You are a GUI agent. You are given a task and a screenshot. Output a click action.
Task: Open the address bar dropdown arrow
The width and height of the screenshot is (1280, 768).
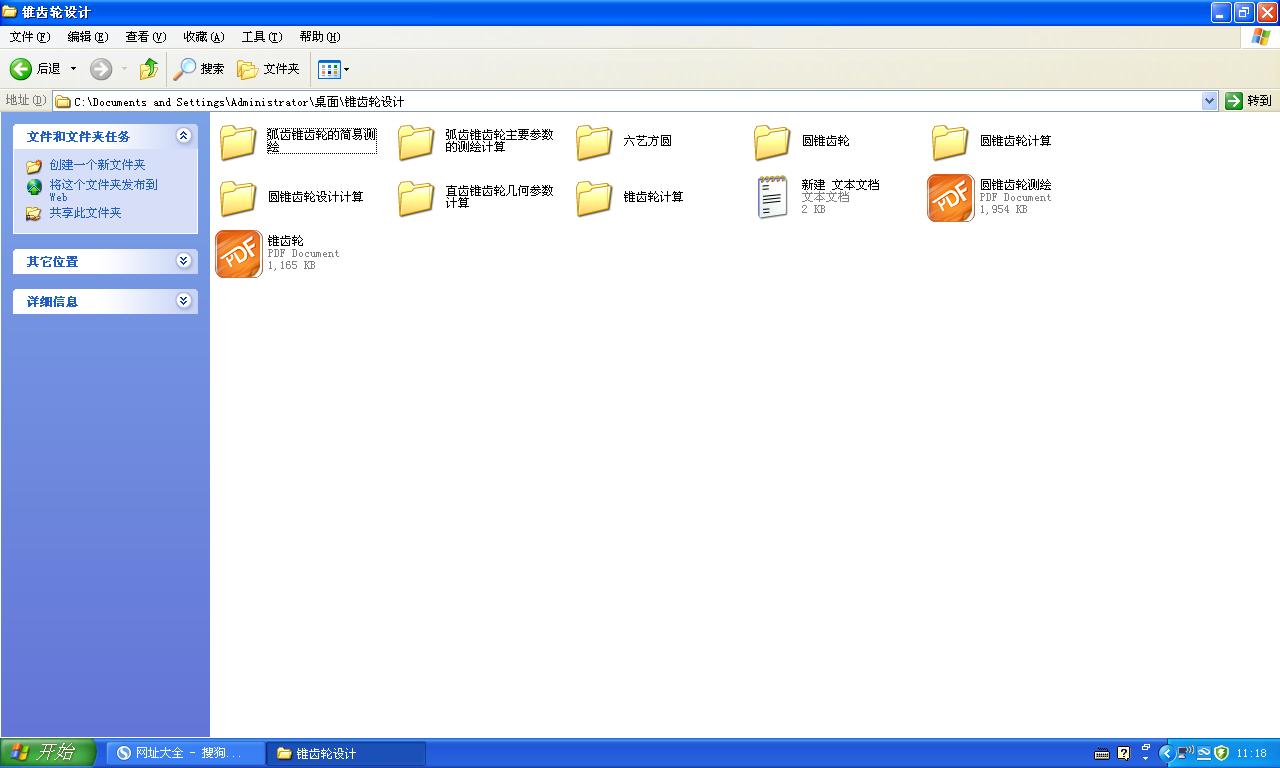point(1208,100)
